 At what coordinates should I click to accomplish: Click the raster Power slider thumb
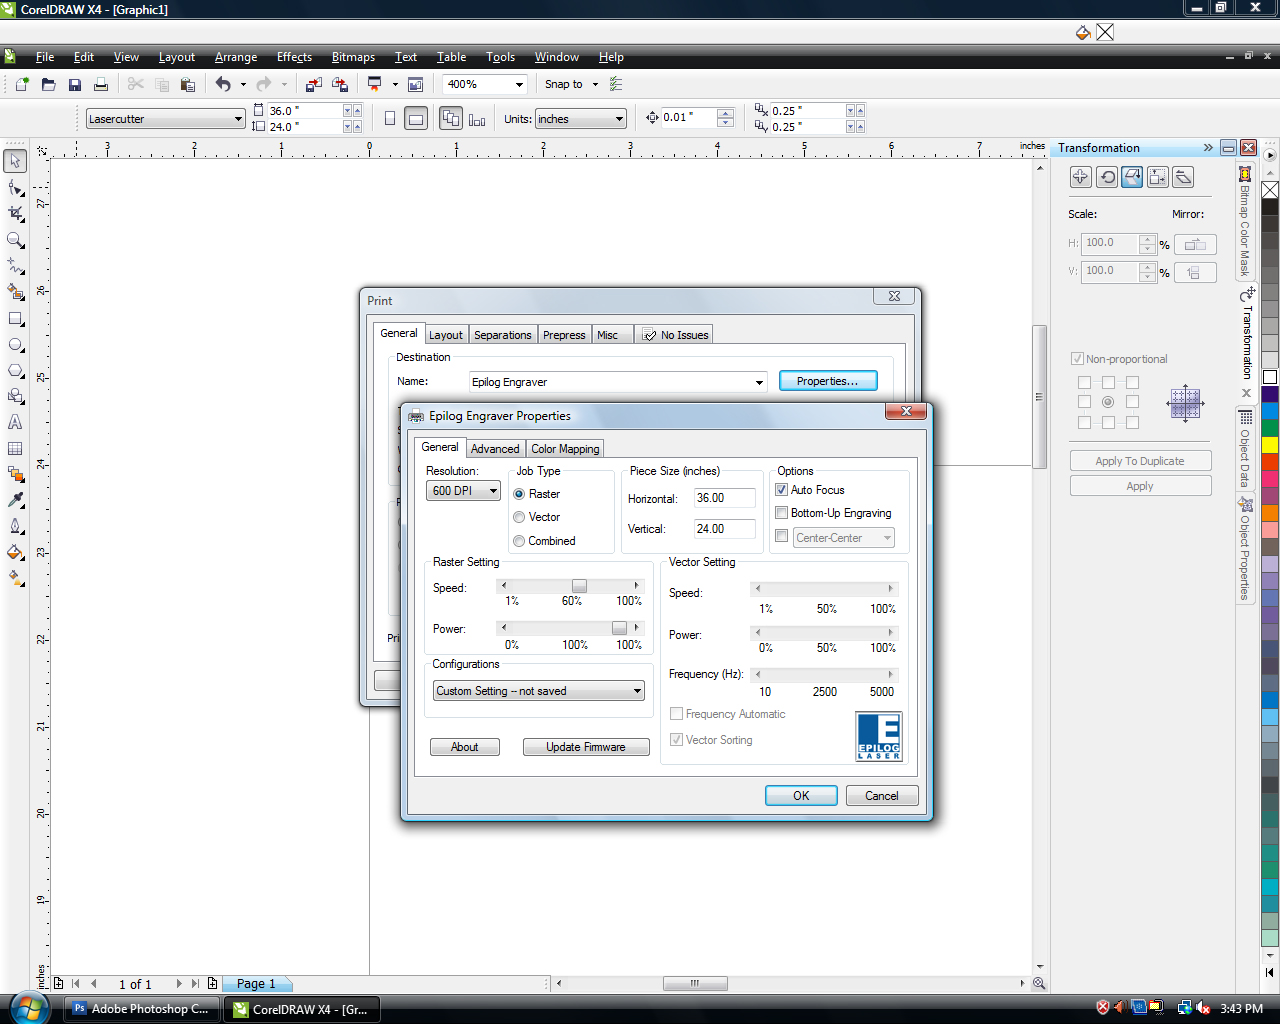619,628
